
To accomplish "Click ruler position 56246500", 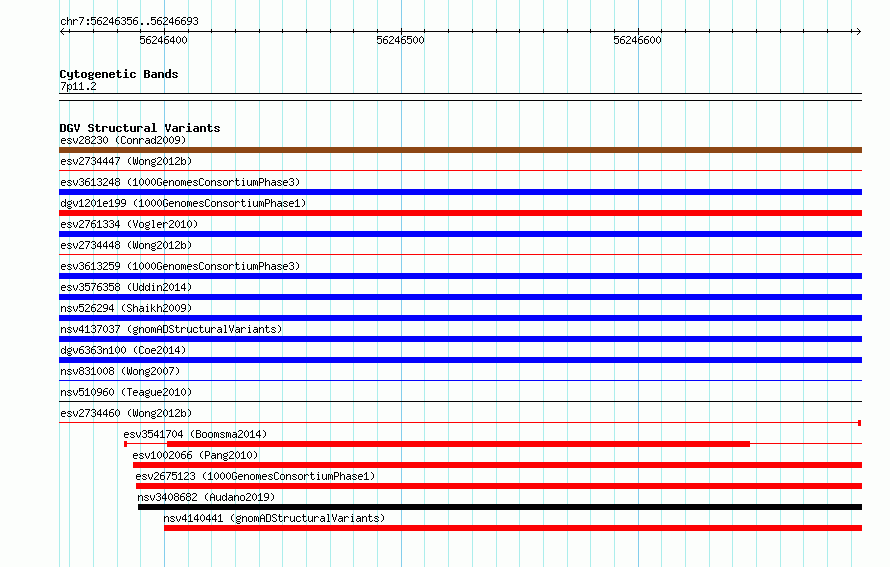I will click(x=400, y=40).
